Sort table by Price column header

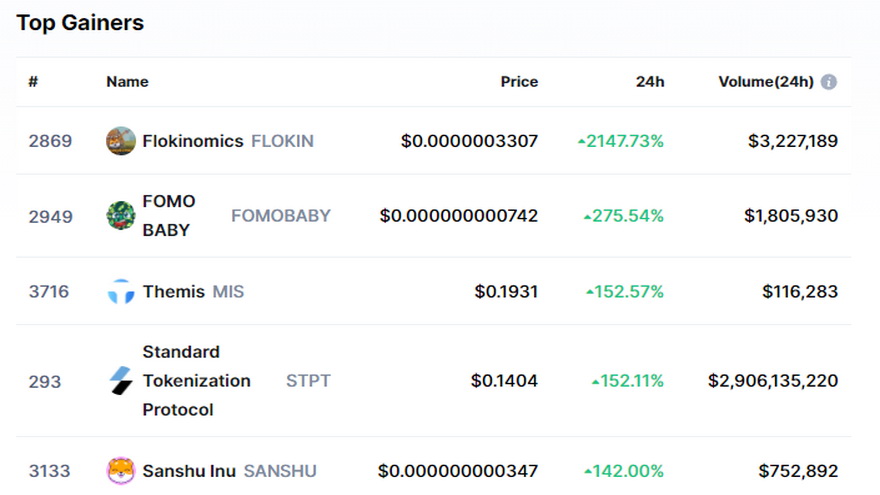pos(519,82)
